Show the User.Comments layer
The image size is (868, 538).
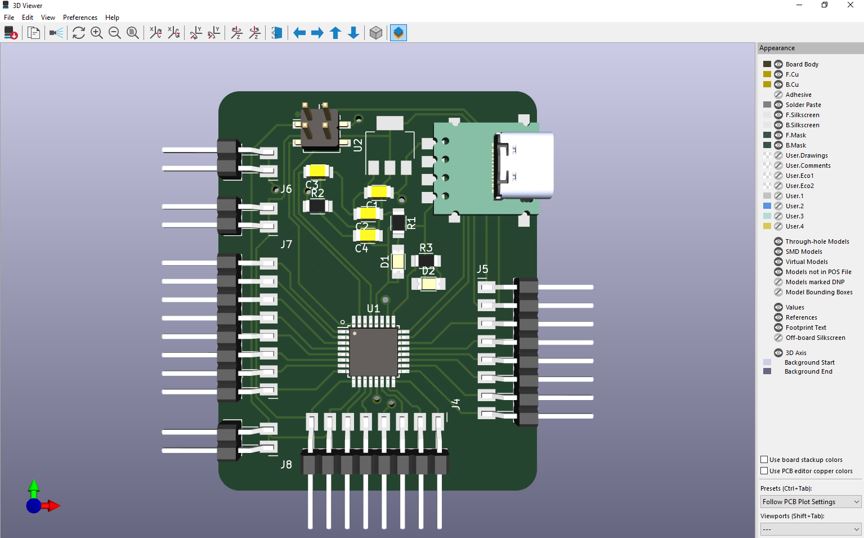778,165
